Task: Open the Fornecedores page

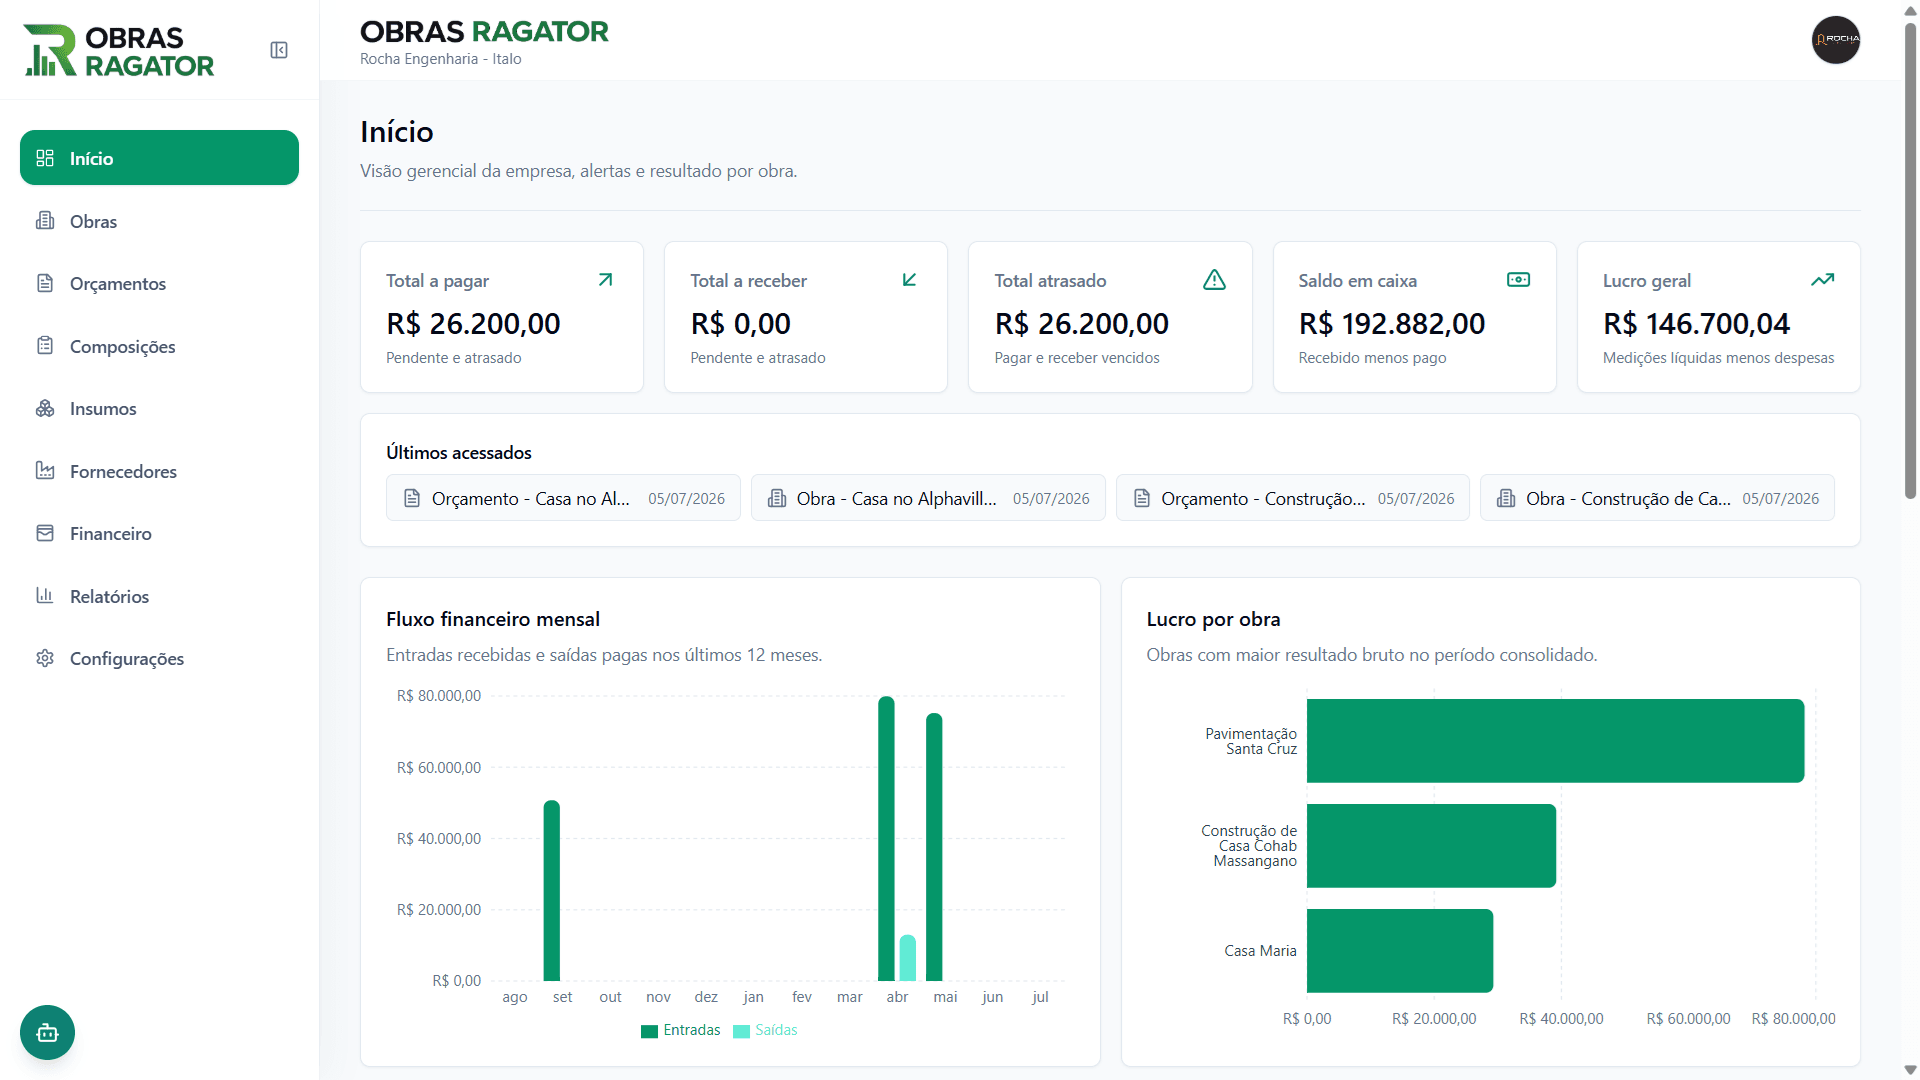Action: tap(159, 471)
